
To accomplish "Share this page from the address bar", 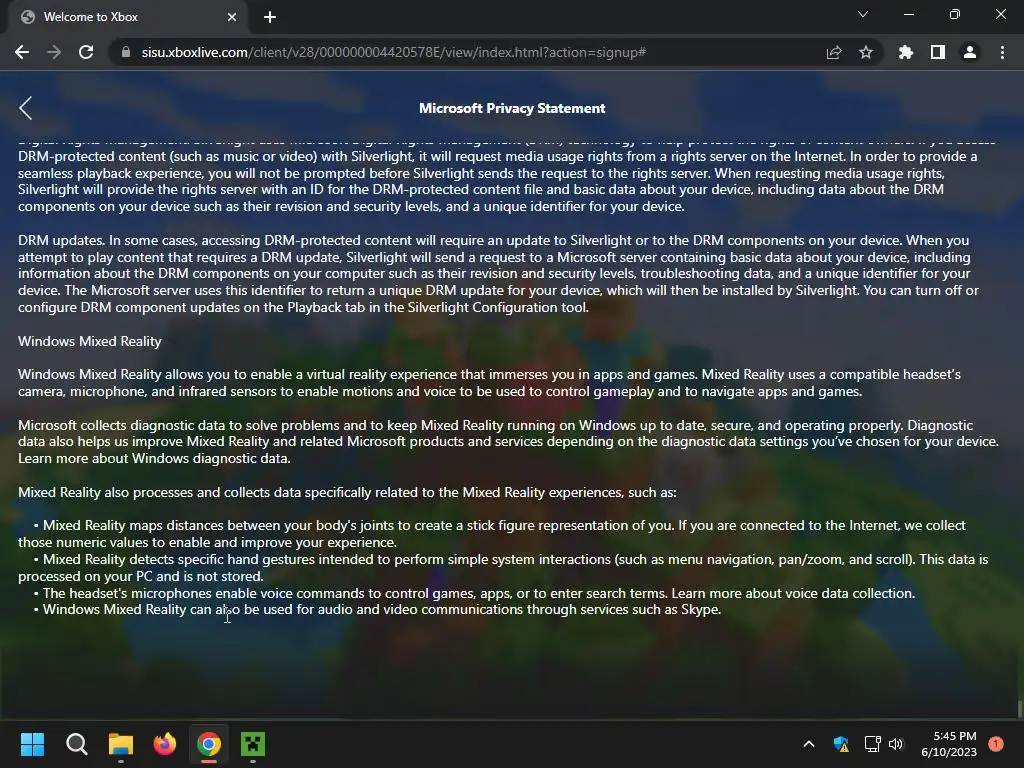I will pyautogui.click(x=834, y=52).
